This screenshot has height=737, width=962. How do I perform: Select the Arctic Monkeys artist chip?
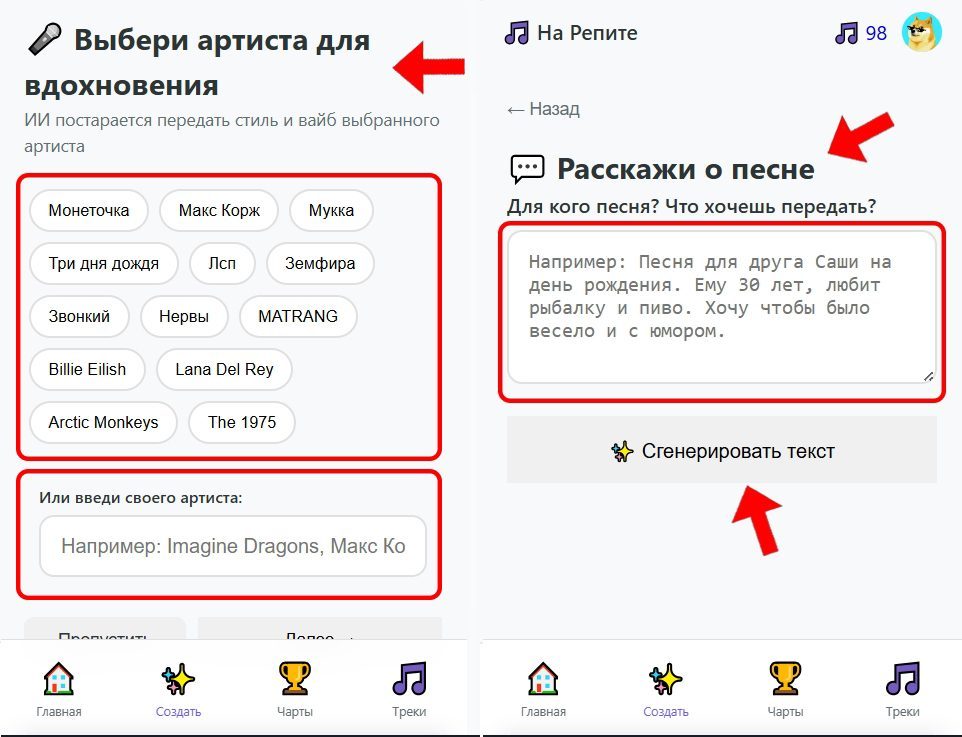point(103,422)
